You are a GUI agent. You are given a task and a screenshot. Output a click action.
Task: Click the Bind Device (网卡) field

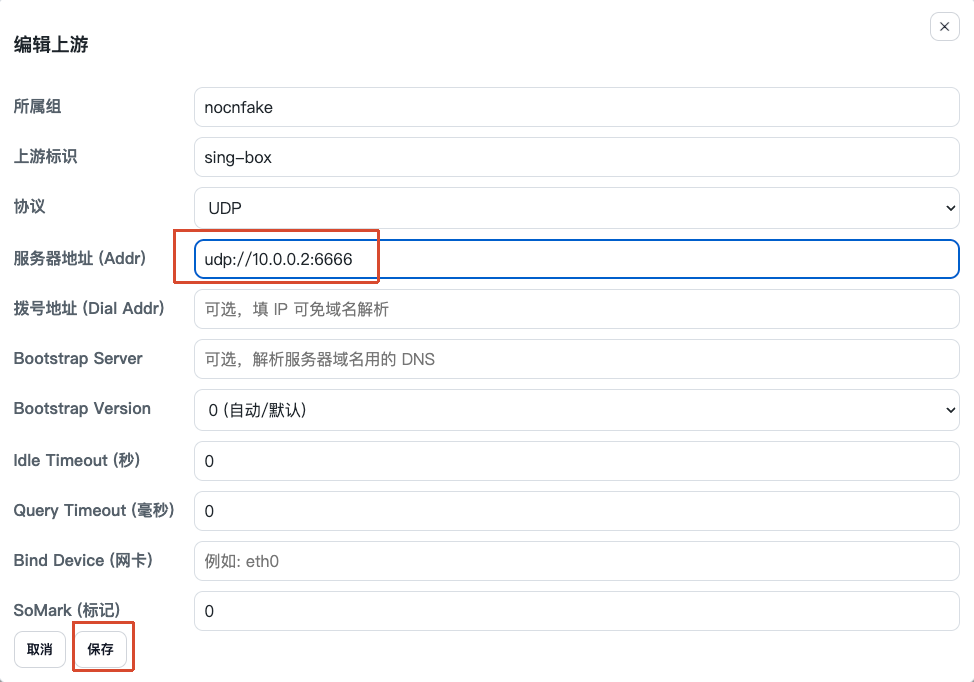pos(576,561)
